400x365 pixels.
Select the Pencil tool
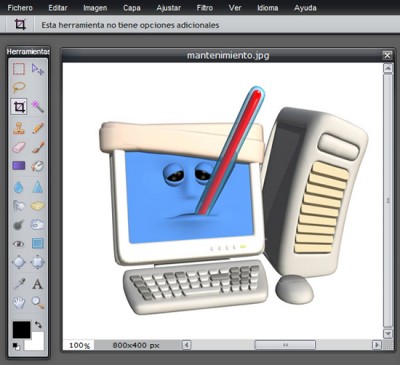click(38, 128)
